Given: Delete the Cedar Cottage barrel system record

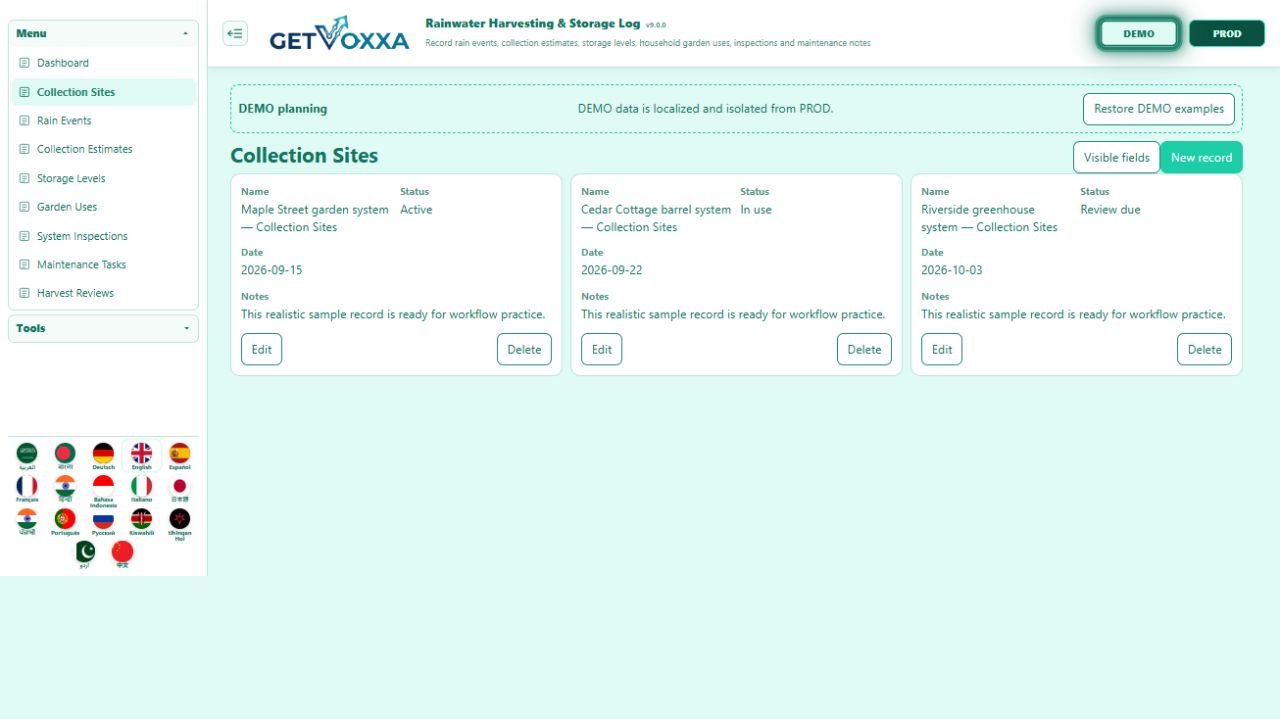Looking at the screenshot, I should click(864, 349).
